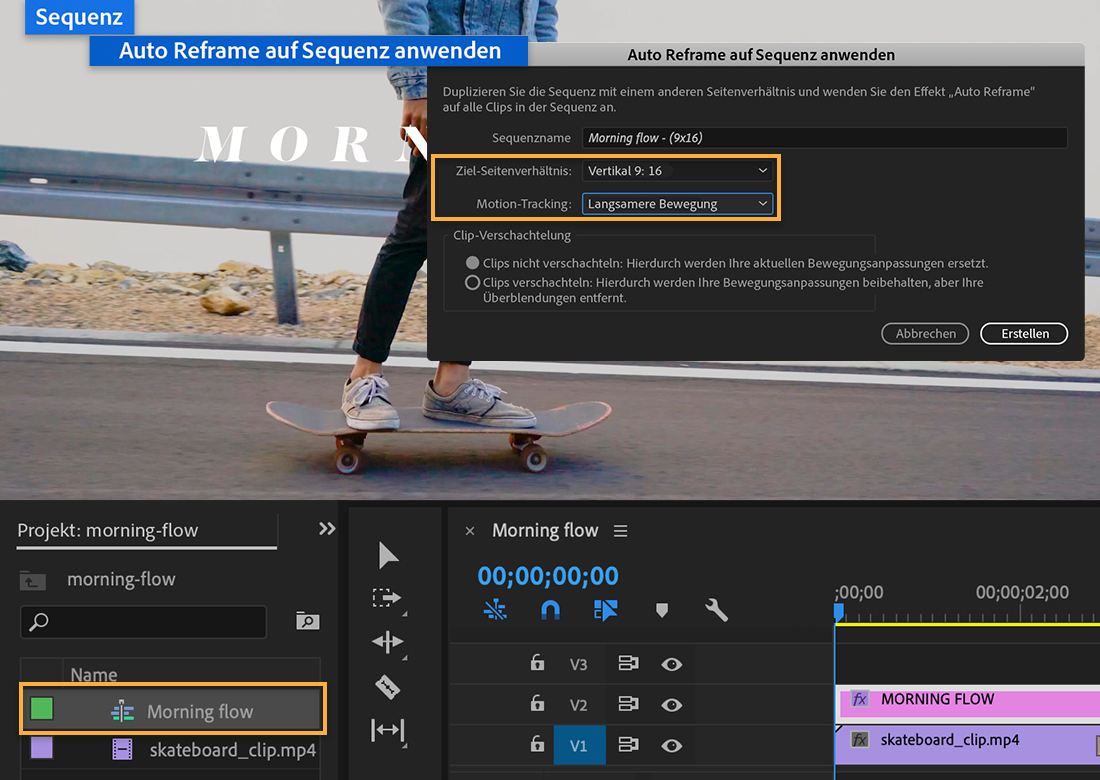Toggle sync lock on V1 track
Screen dimensions: 1100x780
628,744
